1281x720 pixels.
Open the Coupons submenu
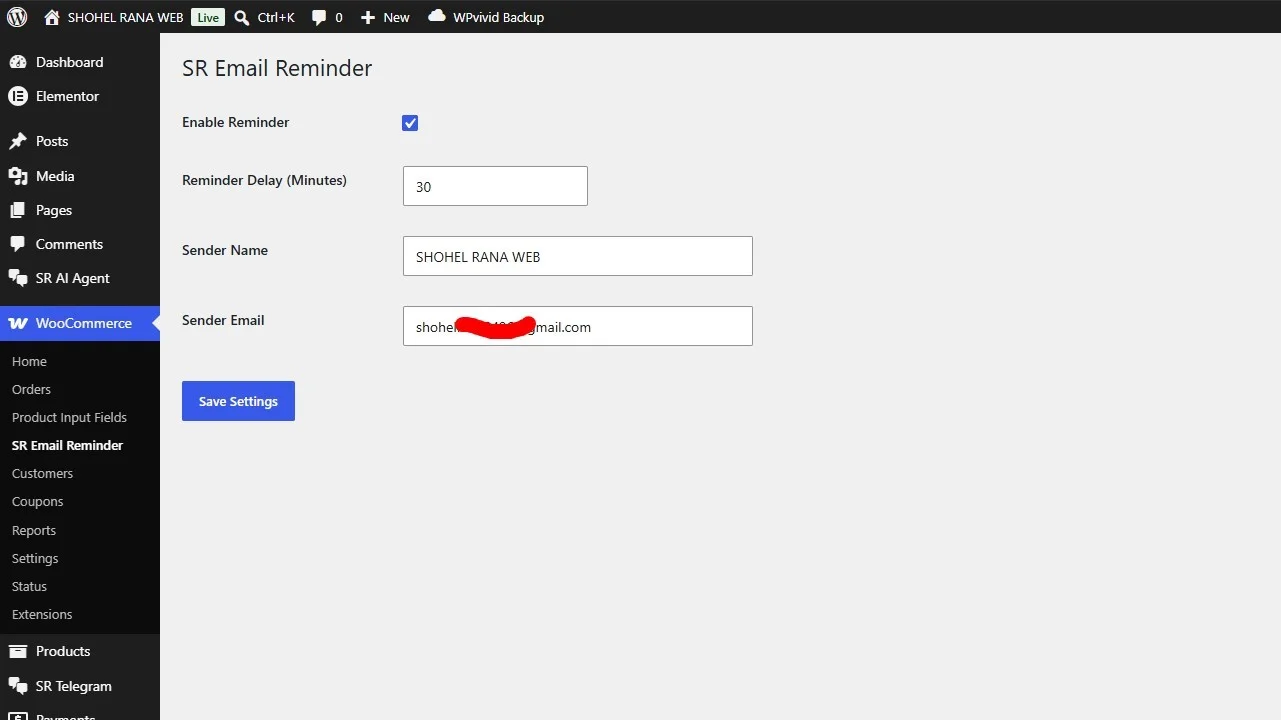point(37,501)
